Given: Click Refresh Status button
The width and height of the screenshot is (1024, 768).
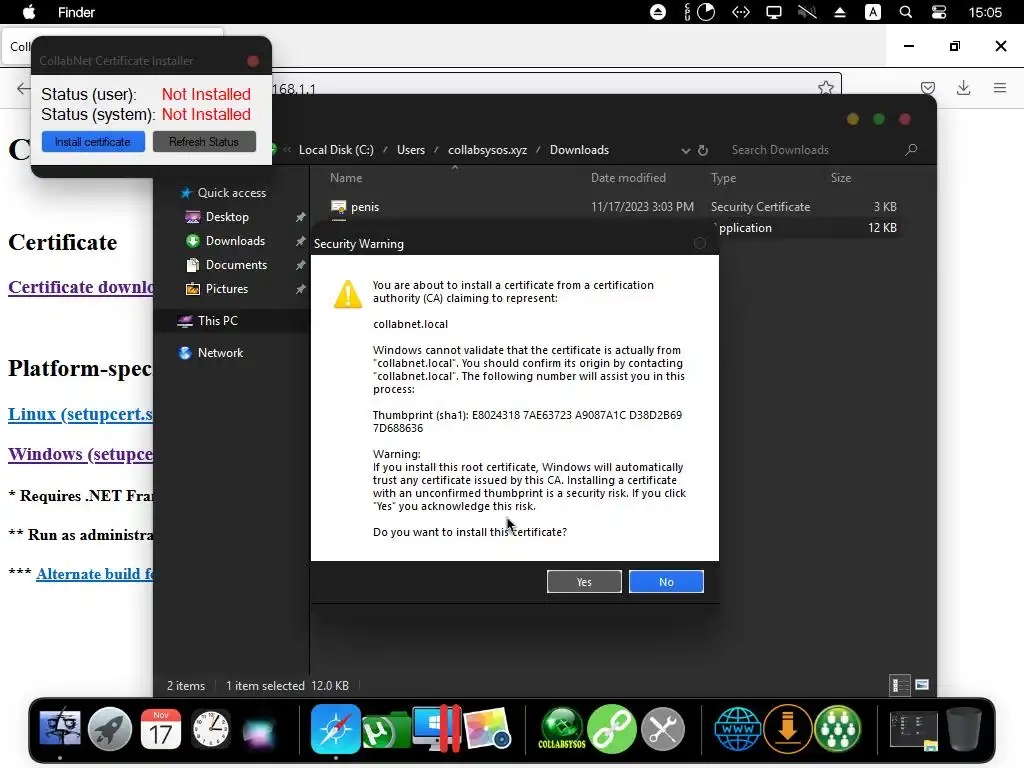Looking at the screenshot, I should pos(204,142).
